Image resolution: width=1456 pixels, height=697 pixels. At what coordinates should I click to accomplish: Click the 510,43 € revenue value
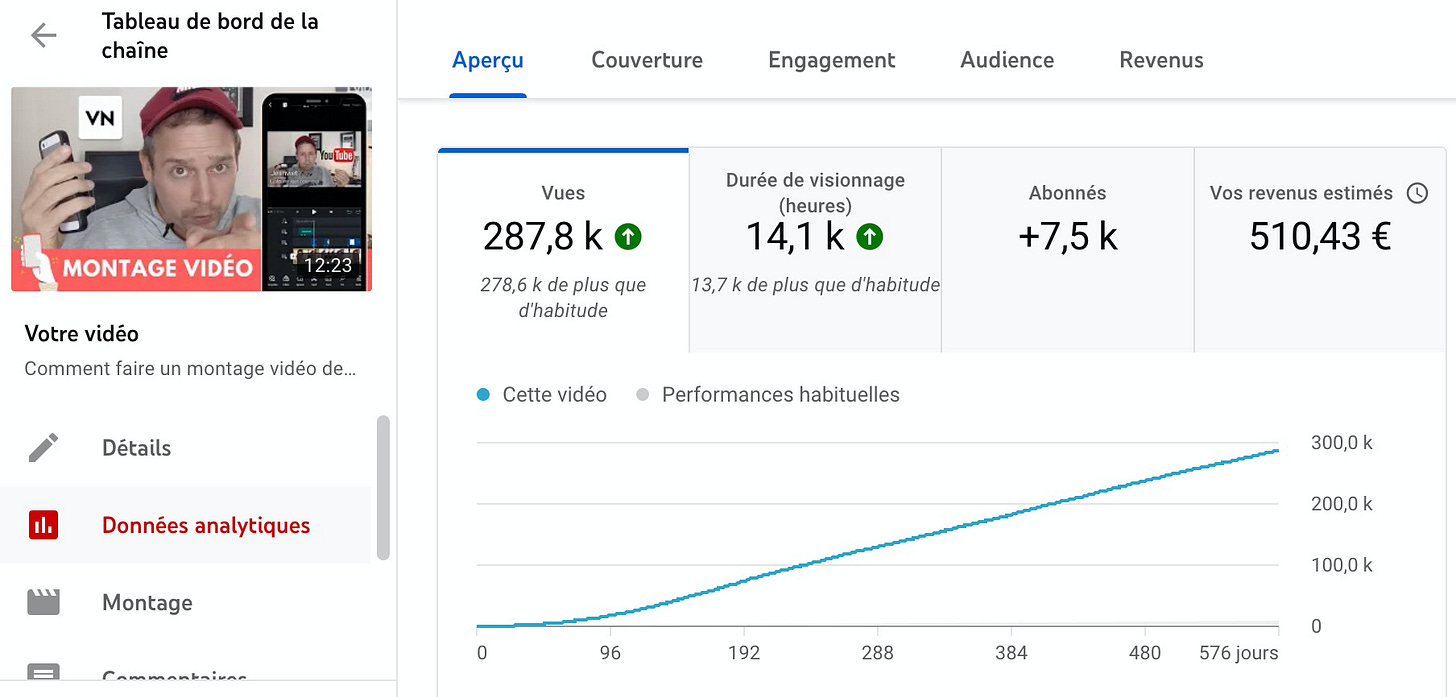click(1320, 237)
